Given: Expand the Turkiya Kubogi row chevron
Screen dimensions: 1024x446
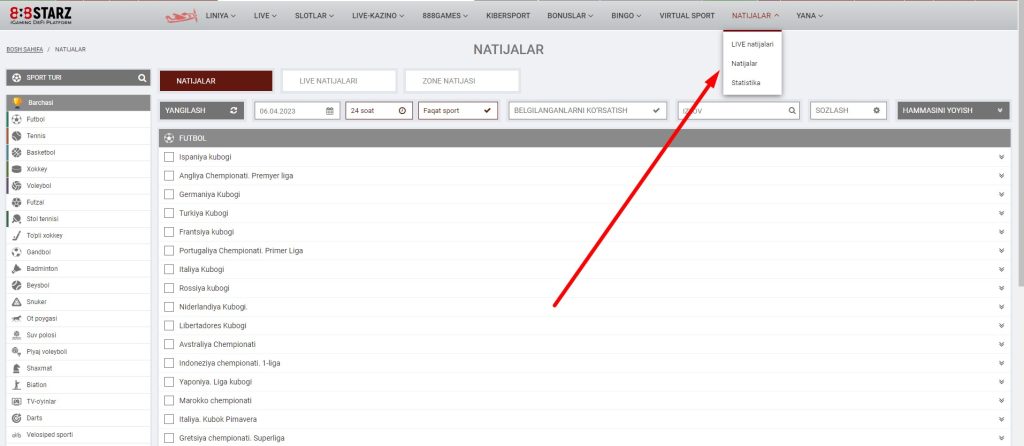Looking at the screenshot, I should (x=1001, y=213).
